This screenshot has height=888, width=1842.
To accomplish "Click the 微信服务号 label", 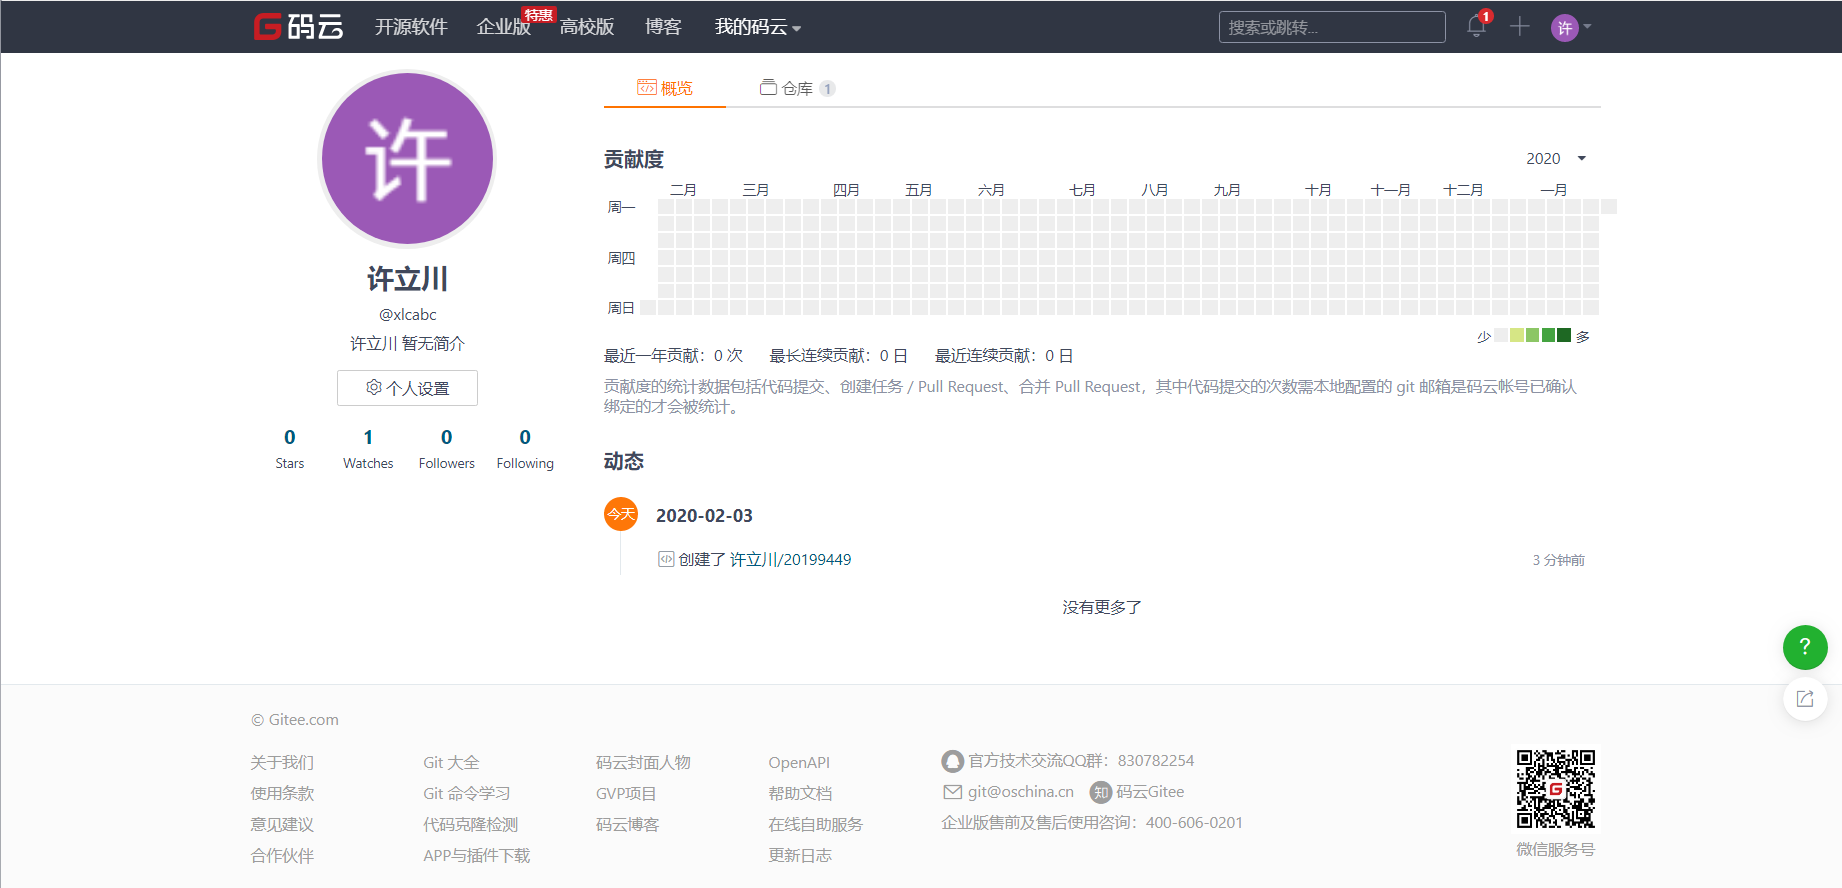I will tap(1555, 849).
